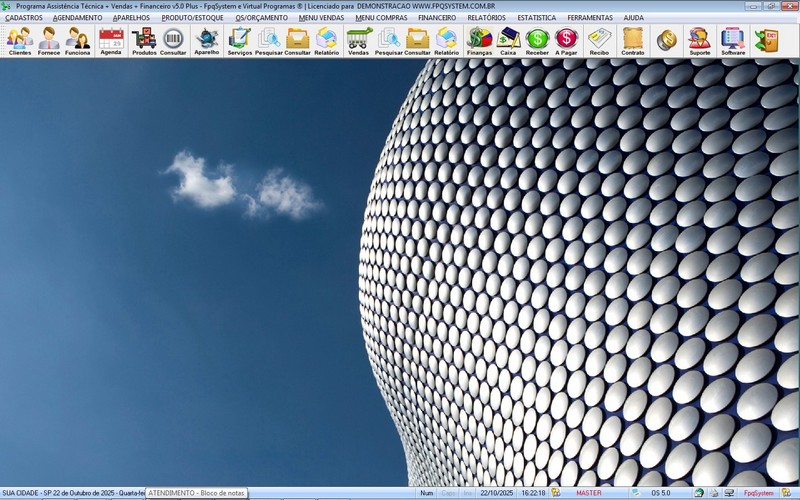This screenshot has width=800, height=500.
Task: Open the Contrato toolbar icon
Action: click(633, 40)
